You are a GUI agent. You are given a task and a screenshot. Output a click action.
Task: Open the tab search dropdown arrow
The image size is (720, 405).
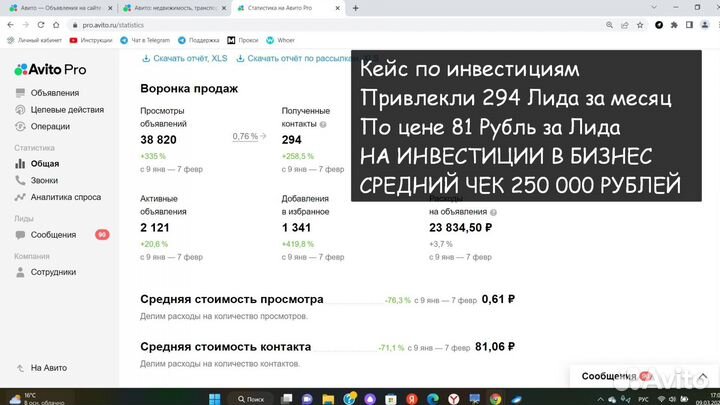click(x=654, y=7)
